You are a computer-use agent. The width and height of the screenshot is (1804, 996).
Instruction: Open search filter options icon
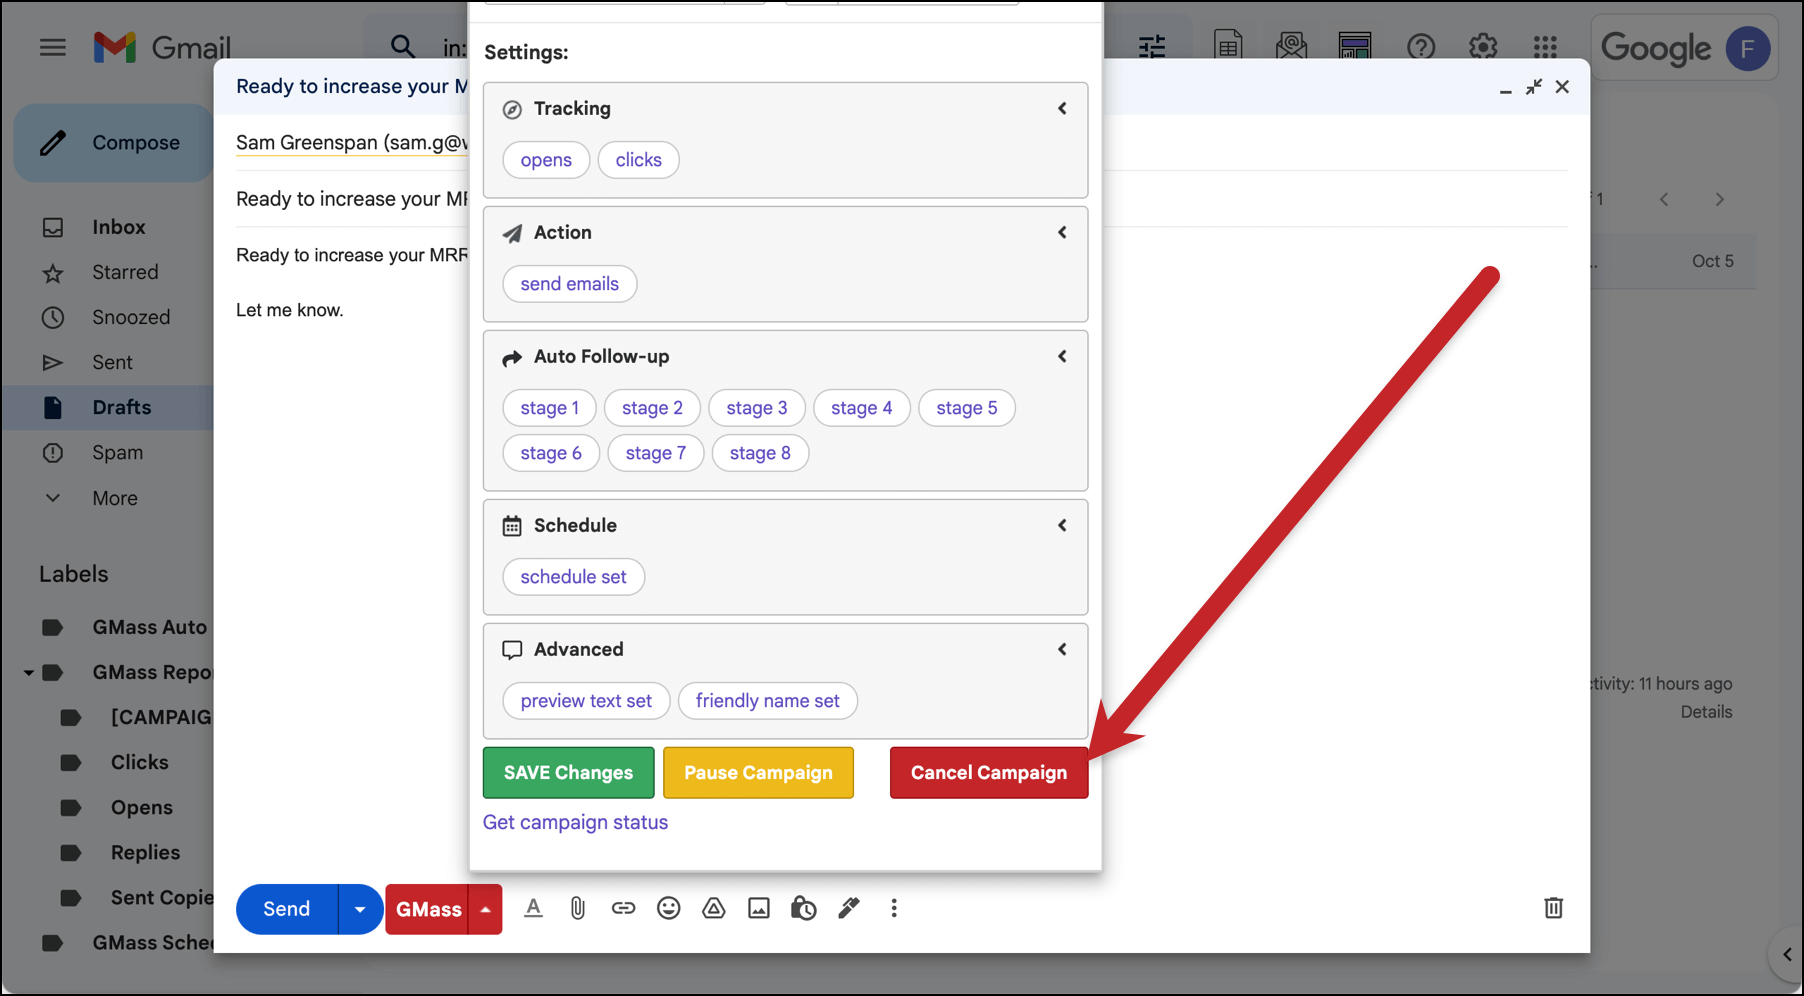pyautogui.click(x=1152, y=47)
